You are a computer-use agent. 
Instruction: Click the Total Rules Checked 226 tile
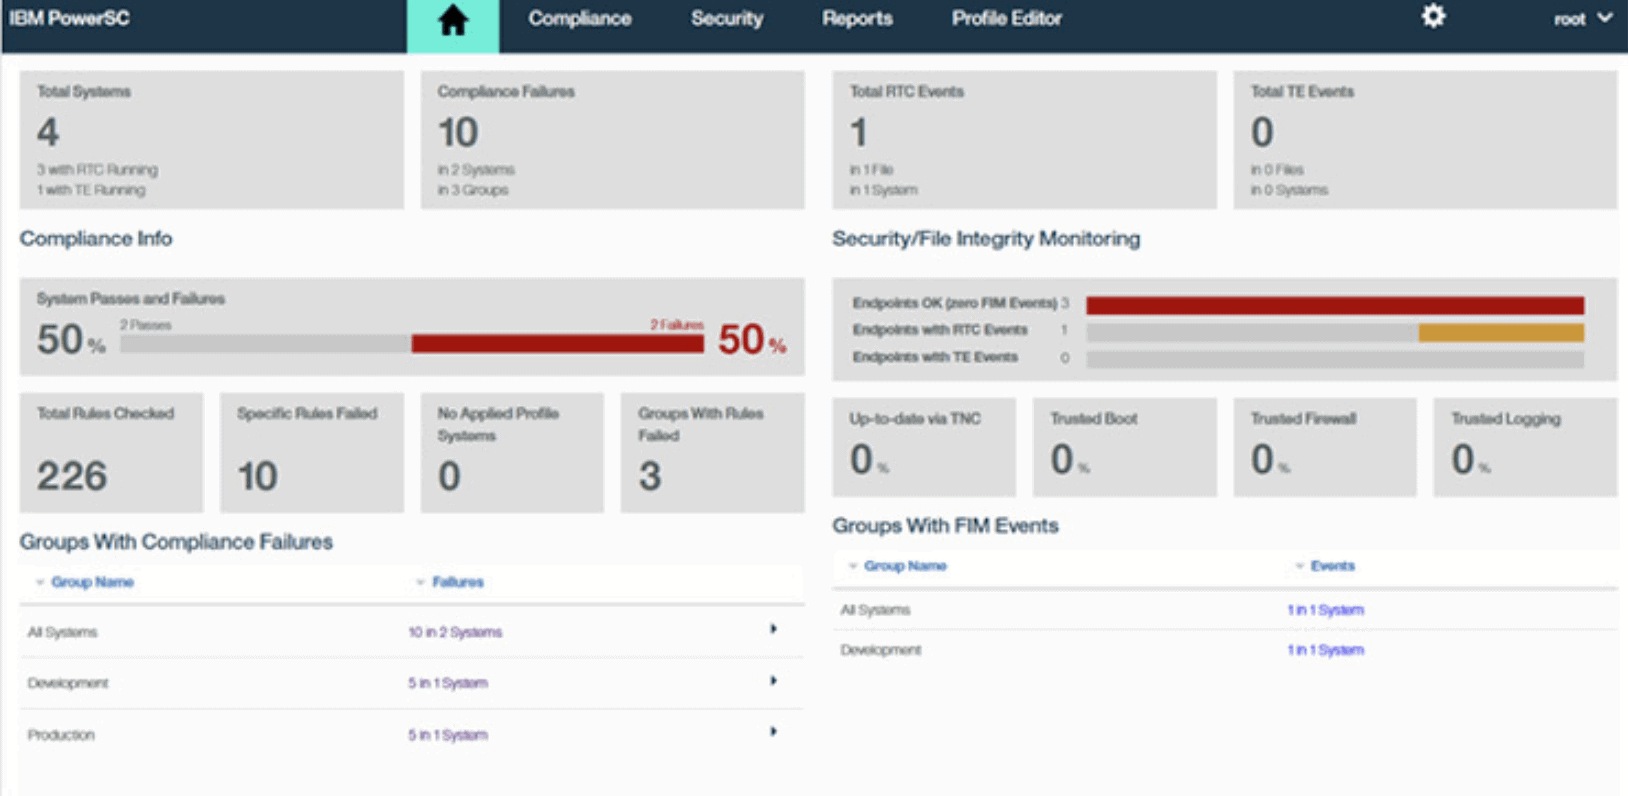111,452
